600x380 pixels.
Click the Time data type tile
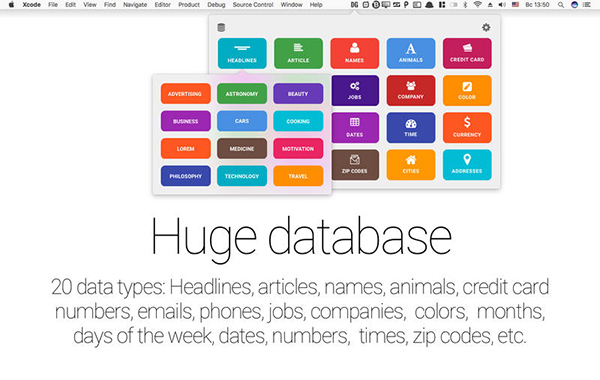pos(411,127)
